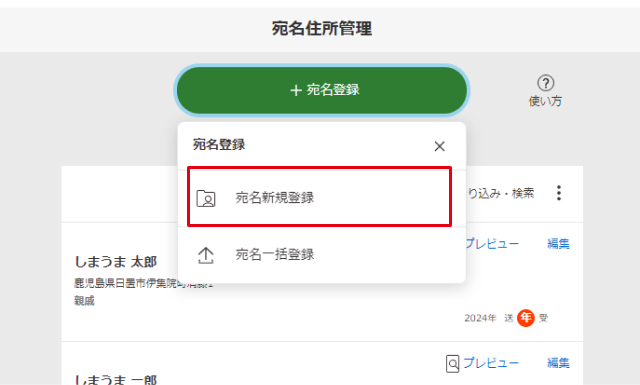Click the folder-person icon beside 宛名新規登録
The height and width of the screenshot is (385, 640).
[206, 198]
